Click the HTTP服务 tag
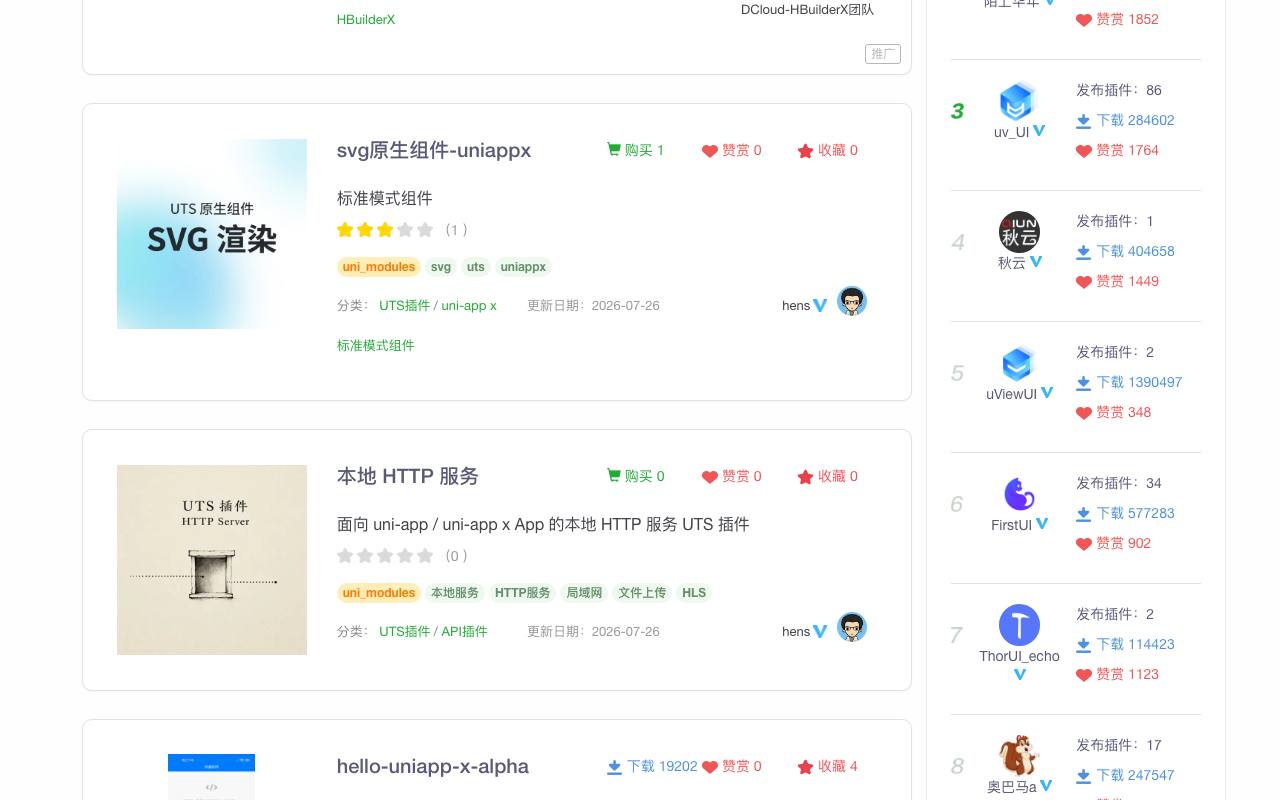The height and width of the screenshot is (800, 1280). 523,593
